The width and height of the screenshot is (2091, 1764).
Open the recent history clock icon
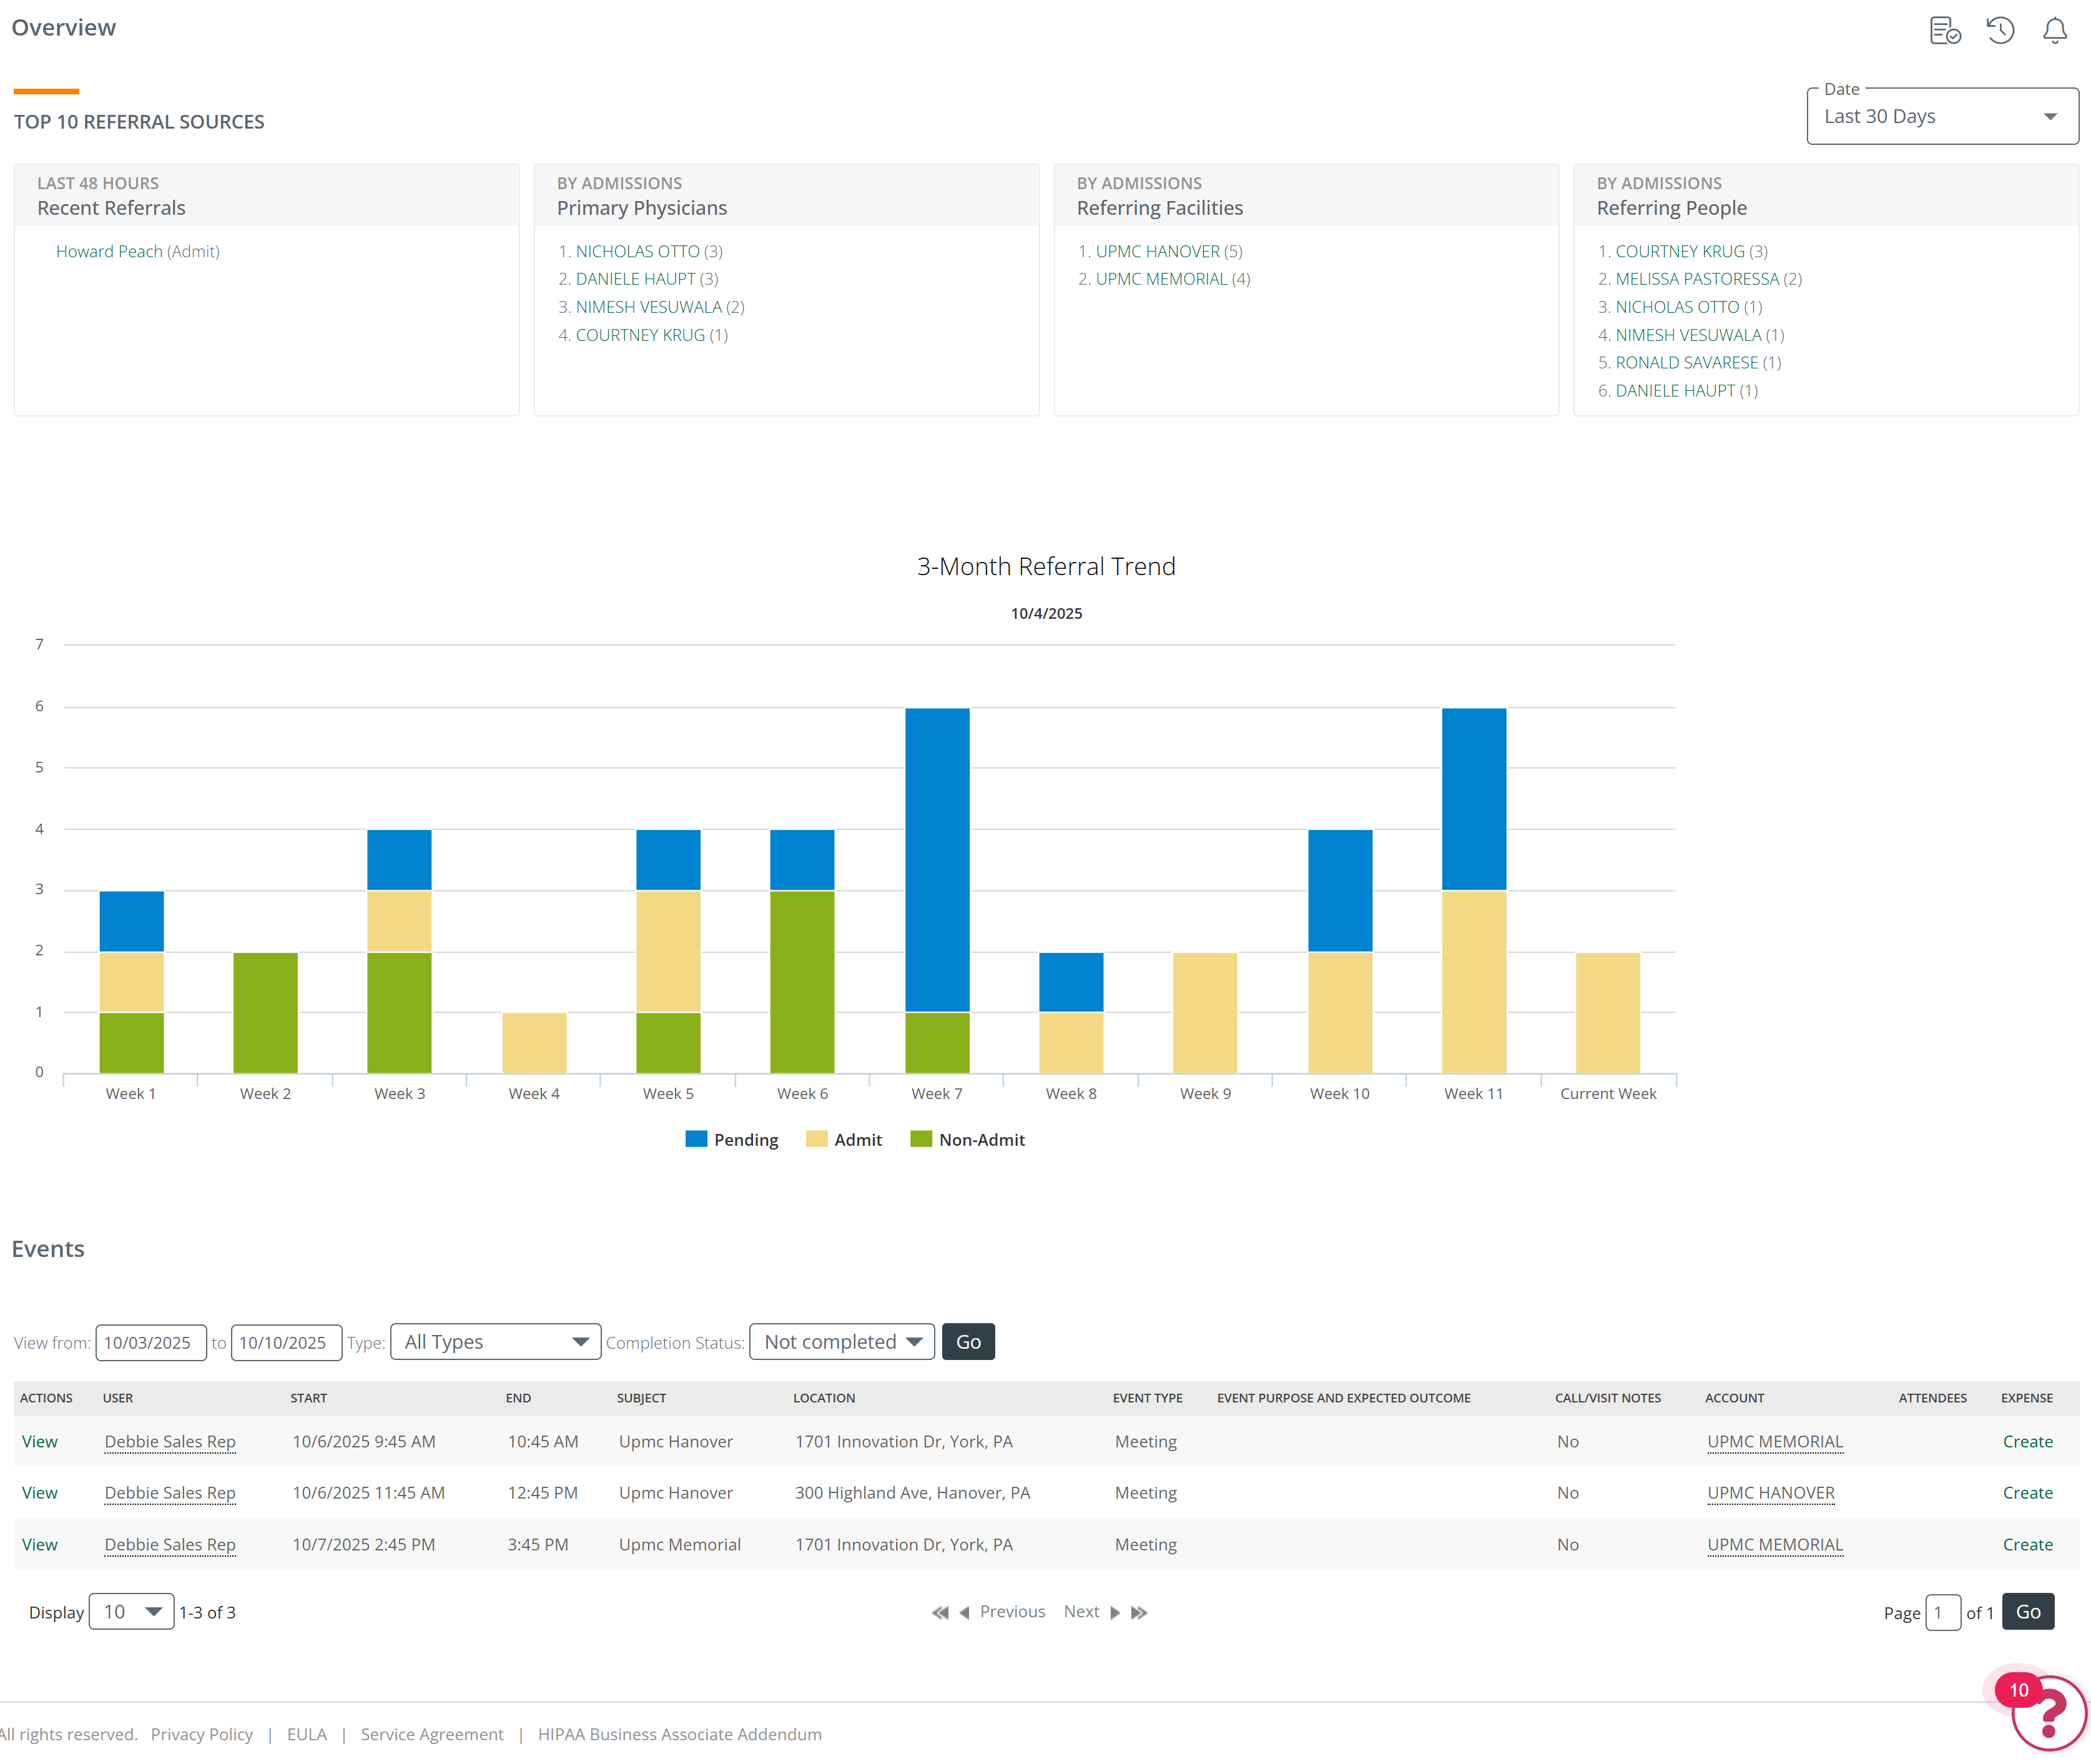(x=2000, y=31)
